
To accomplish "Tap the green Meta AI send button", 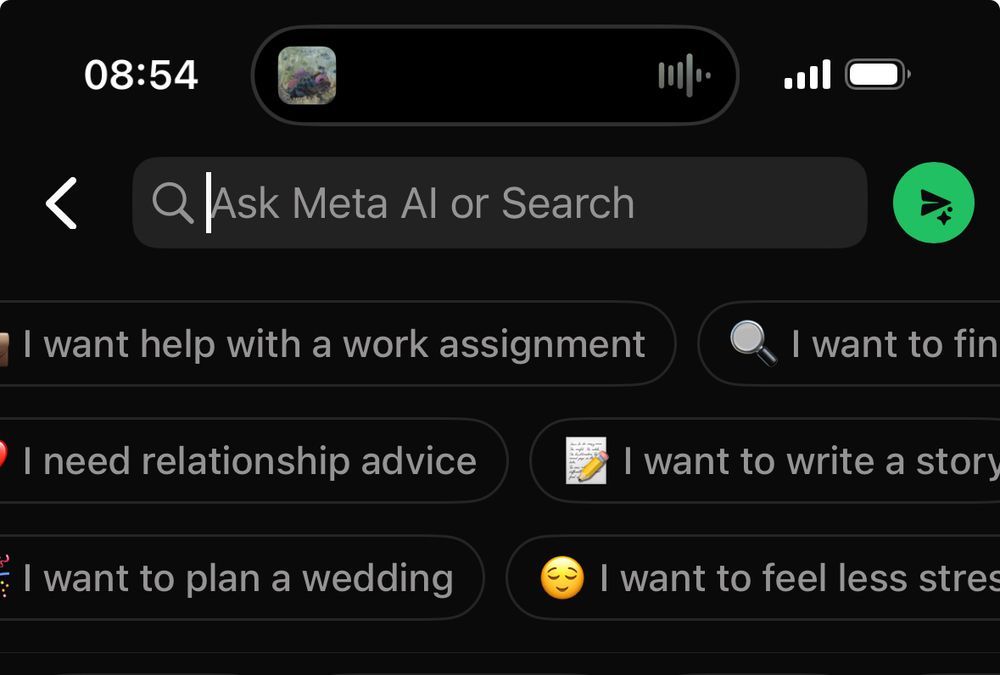I will pos(934,203).
